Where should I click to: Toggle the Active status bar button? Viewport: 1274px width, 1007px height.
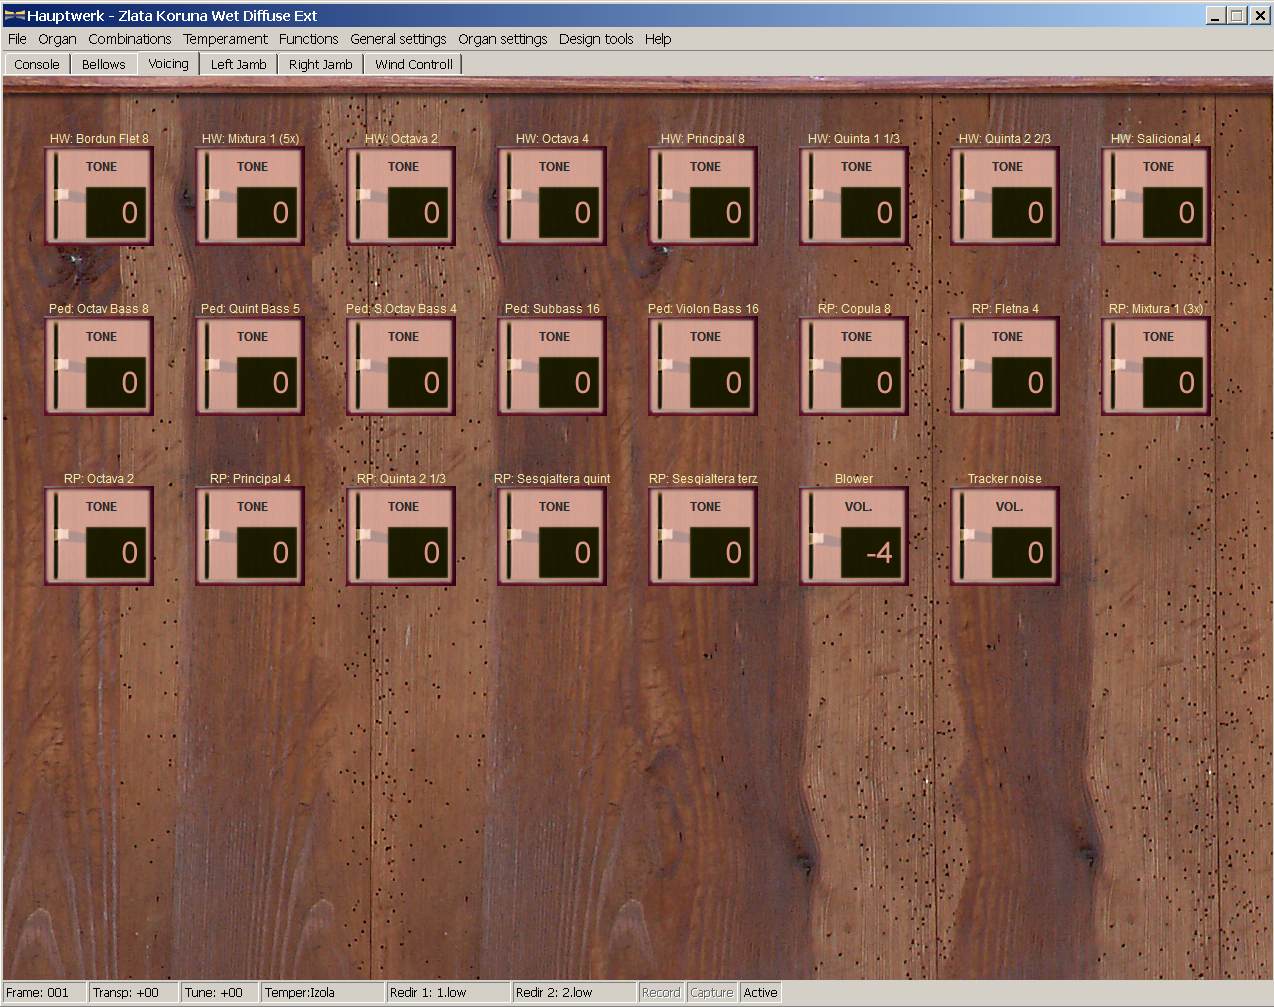(760, 992)
